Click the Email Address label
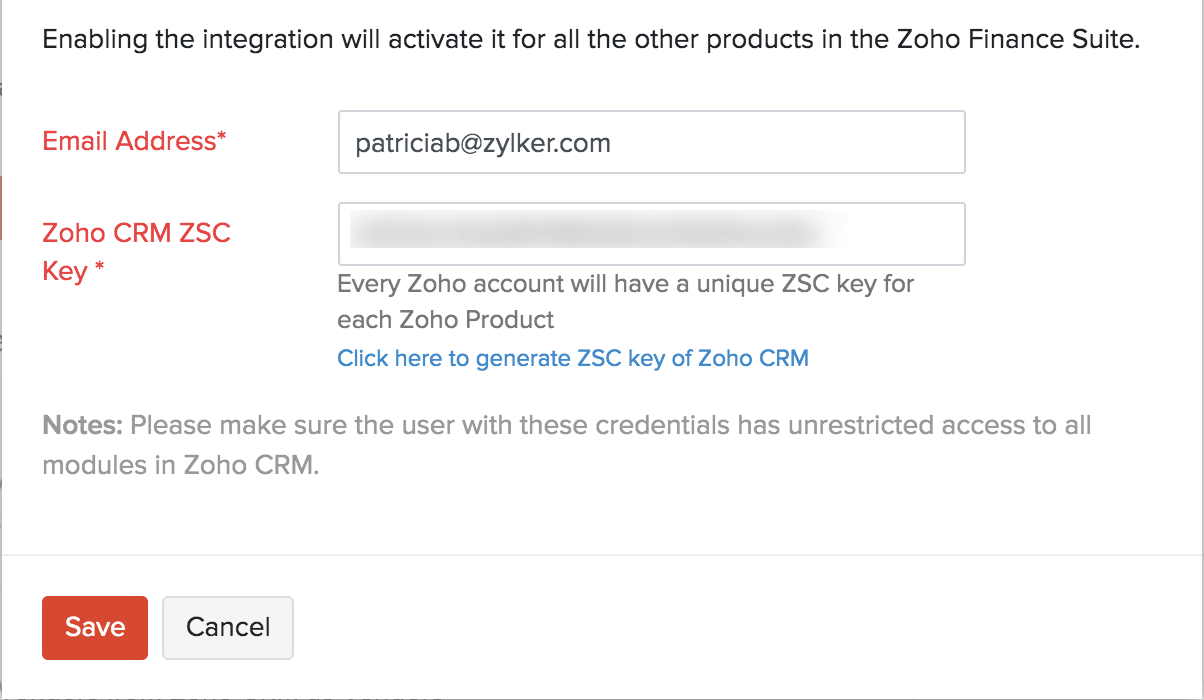The width and height of the screenshot is (1204, 700). pyautogui.click(x=128, y=141)
